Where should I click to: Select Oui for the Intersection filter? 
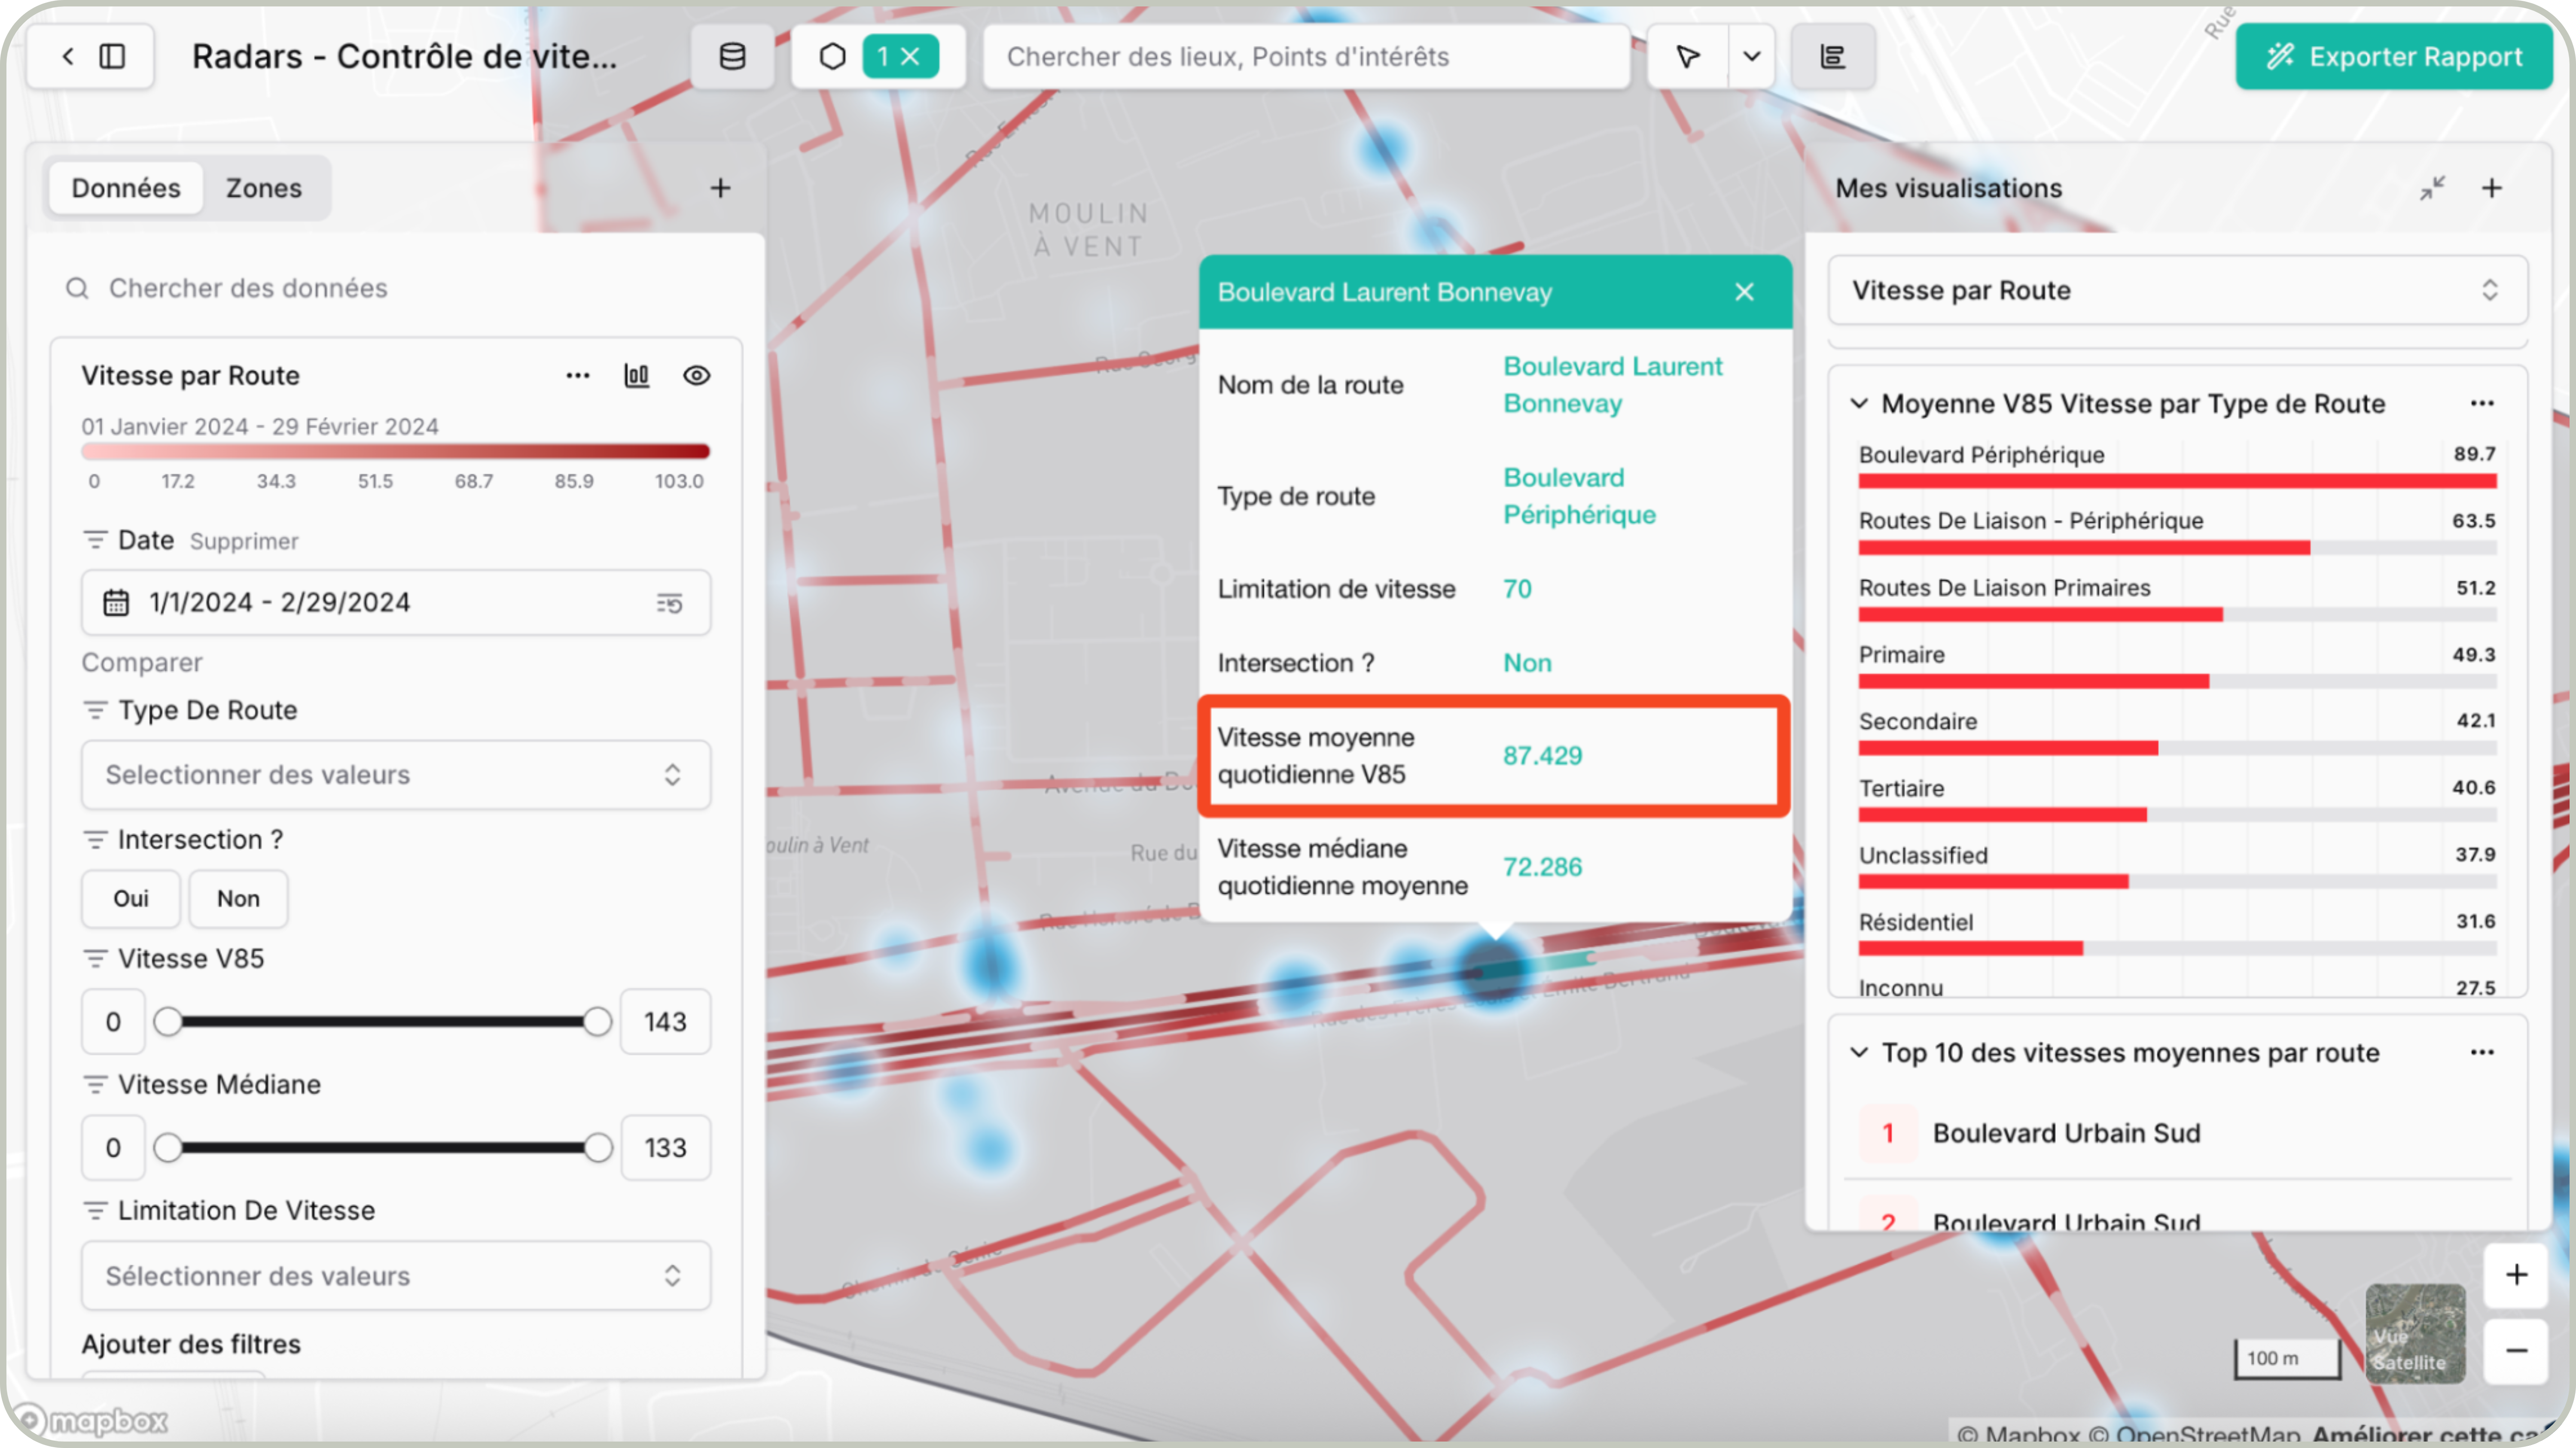click(x=131, y=898)
